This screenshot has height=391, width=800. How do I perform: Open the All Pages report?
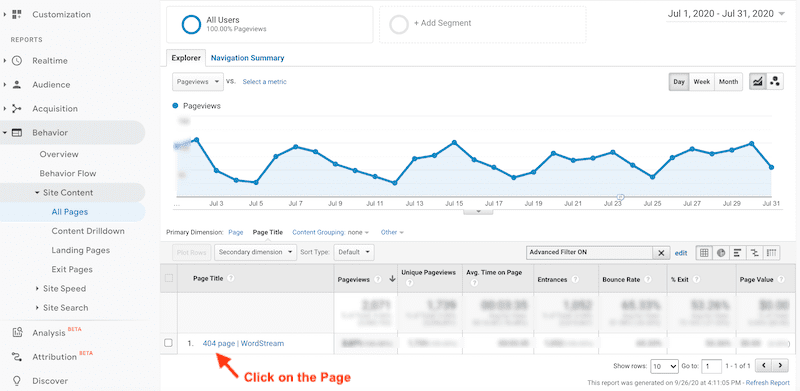[x=70, y=212]
